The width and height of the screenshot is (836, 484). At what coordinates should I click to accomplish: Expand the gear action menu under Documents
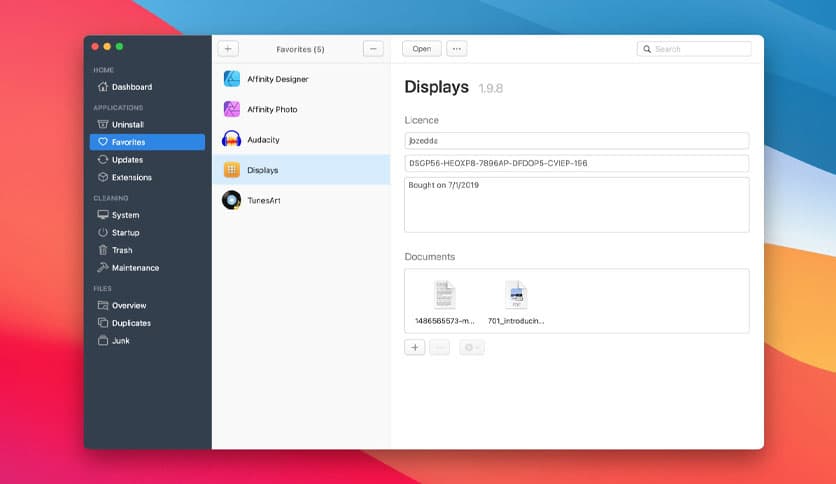(471, 347)
